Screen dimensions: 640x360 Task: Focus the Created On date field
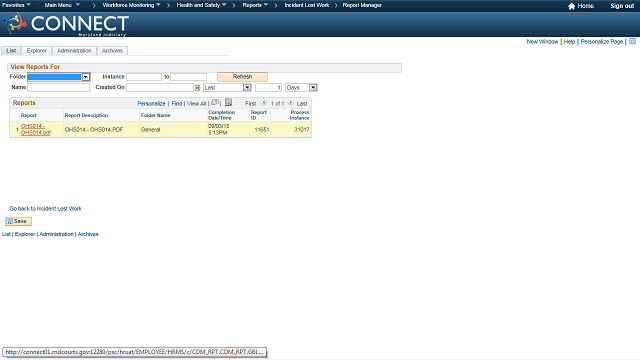[x=160, y=87]
